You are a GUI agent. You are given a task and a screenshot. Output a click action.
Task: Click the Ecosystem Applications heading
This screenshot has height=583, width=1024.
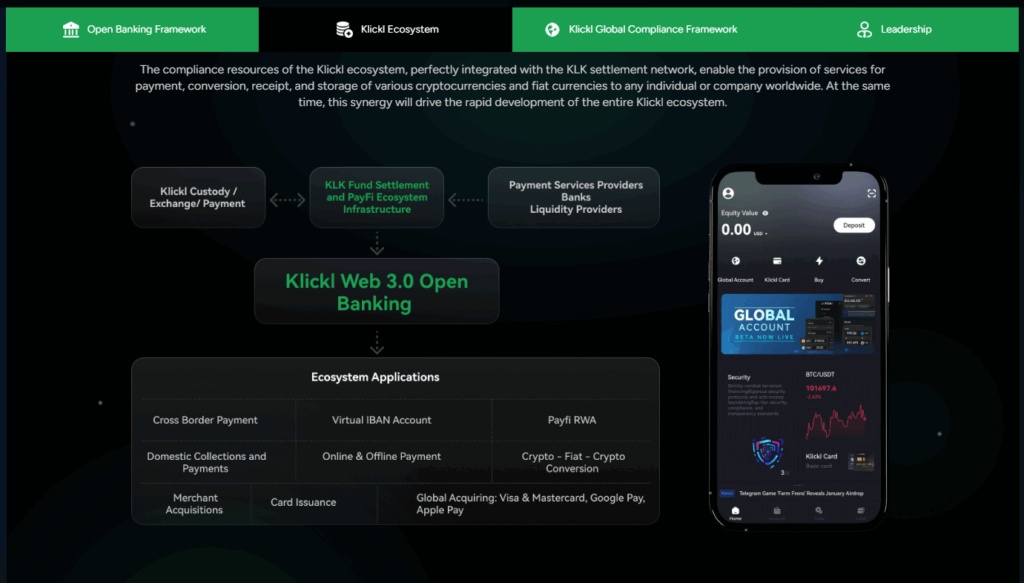point(375,377)
